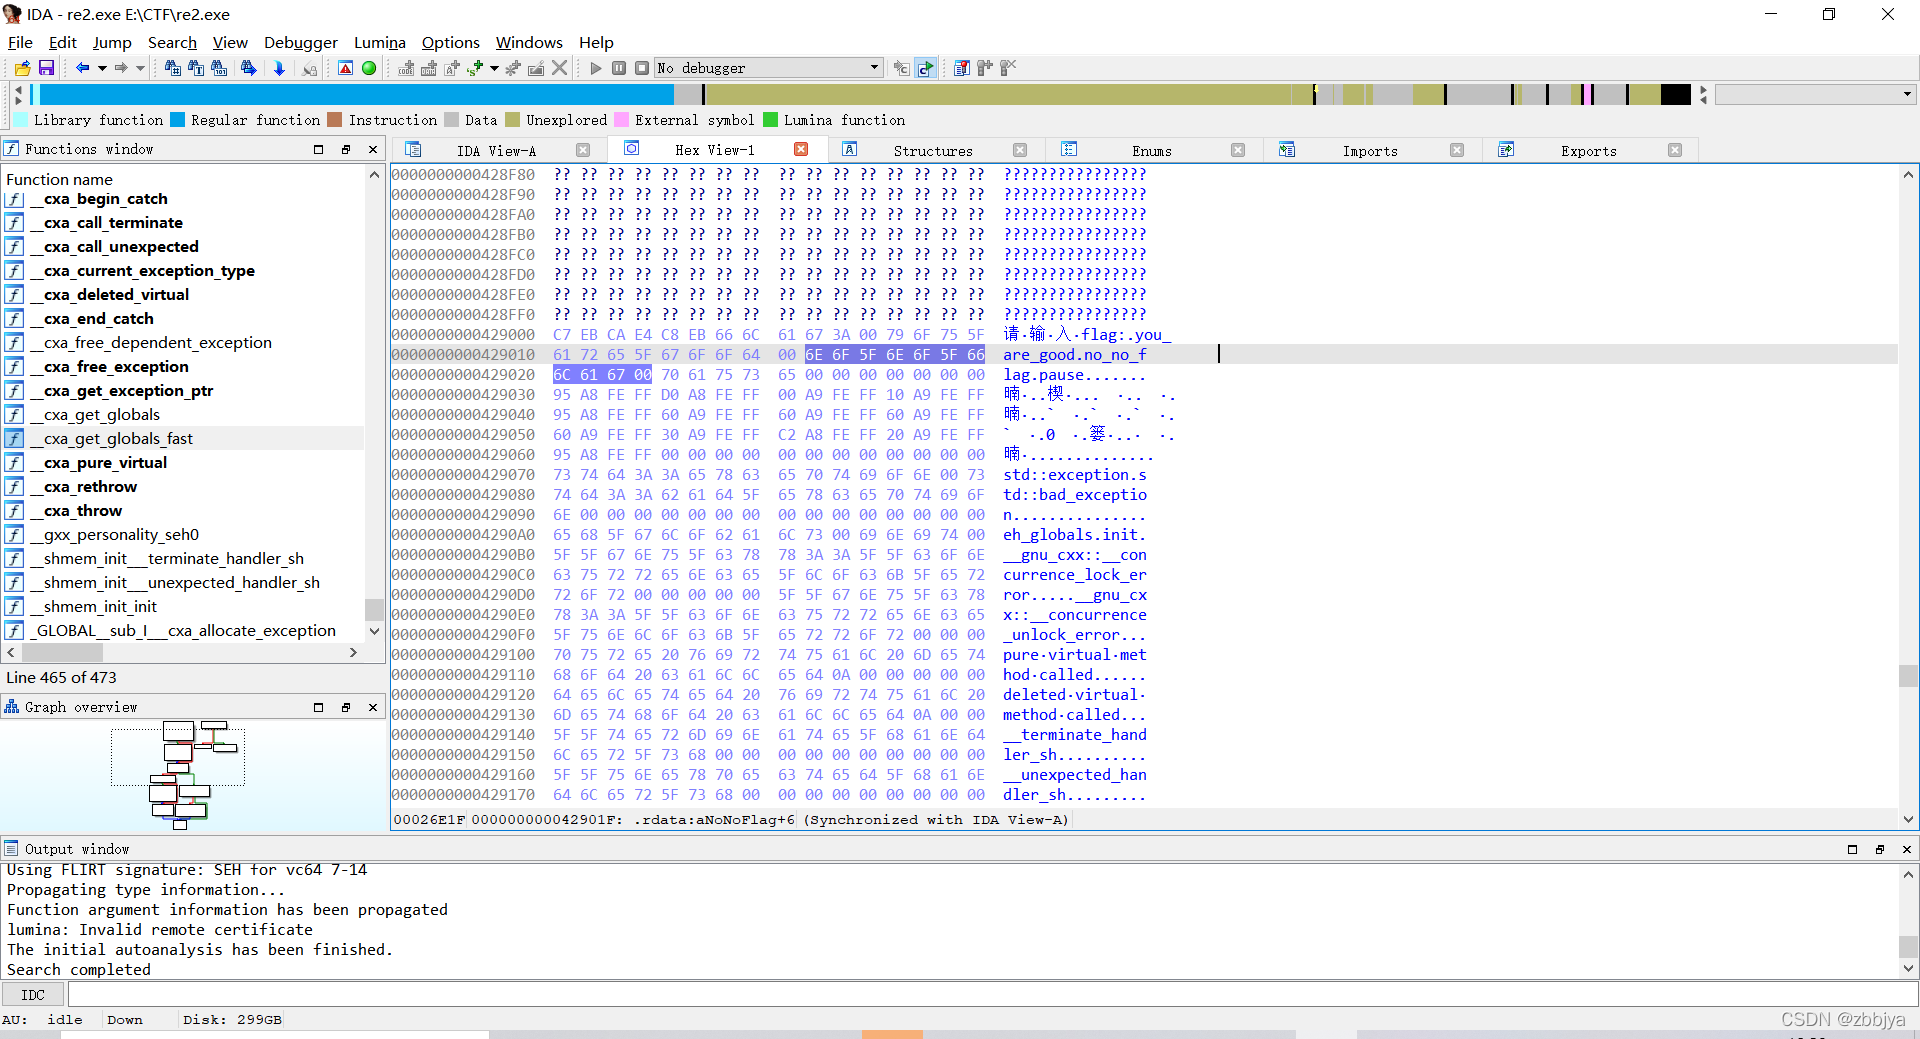The image size is (1920, 1039).
Task: Click the red warning triangle icon
Action: coord(345,68)
